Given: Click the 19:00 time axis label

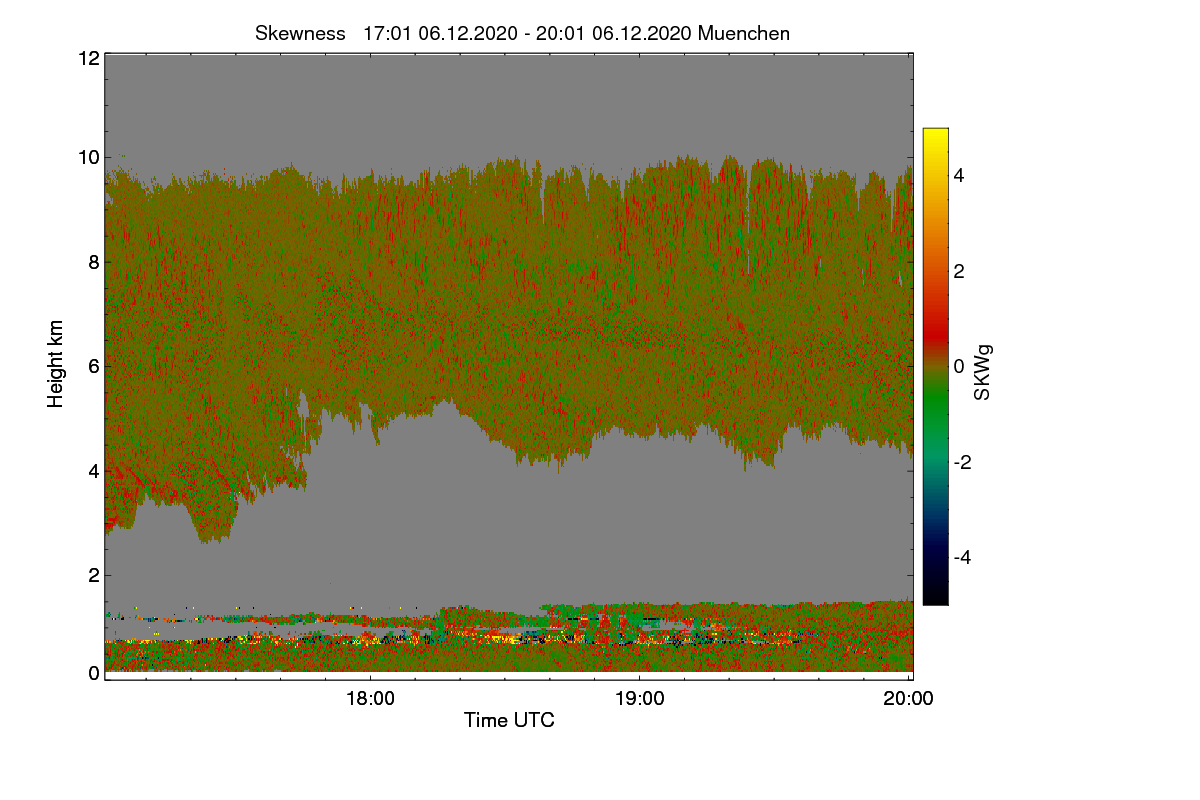Looking at the screenshot, I should coord(639,699).
